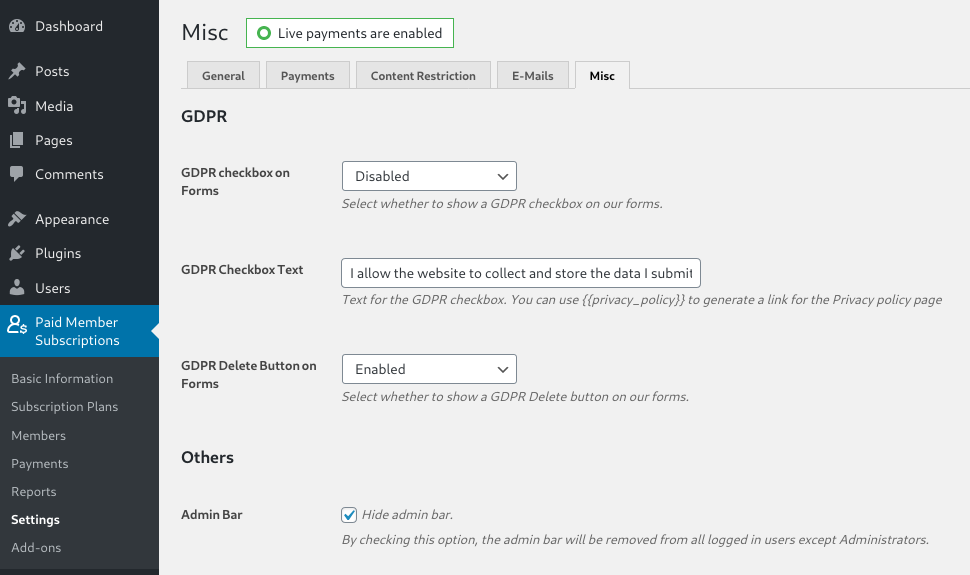Click the Paid Member Subscriptions icon
This screenshot has height=575, width=970.
coord(17,325)
